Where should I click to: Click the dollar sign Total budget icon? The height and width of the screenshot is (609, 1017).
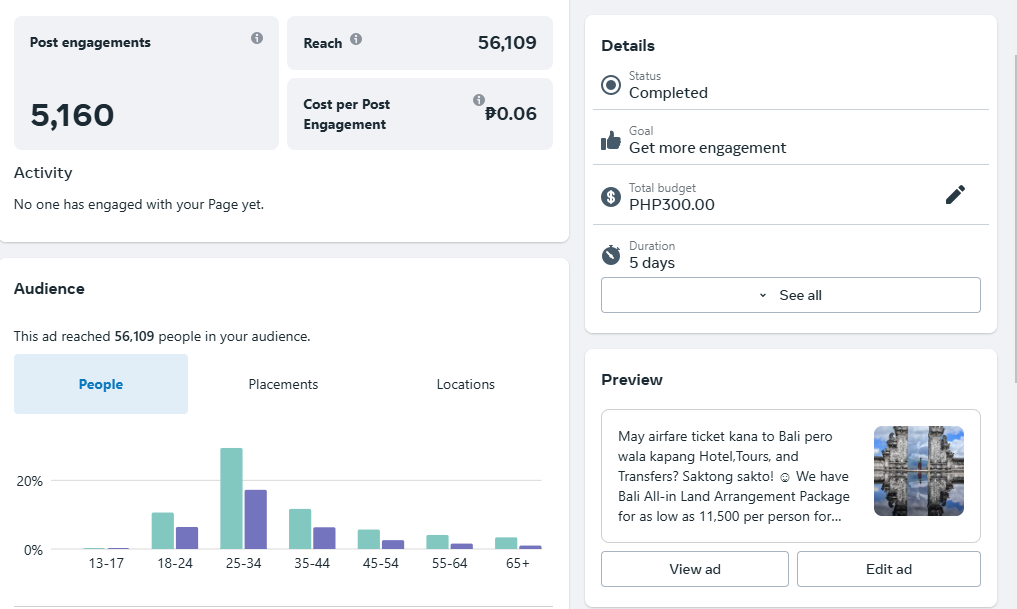point(611,197)
